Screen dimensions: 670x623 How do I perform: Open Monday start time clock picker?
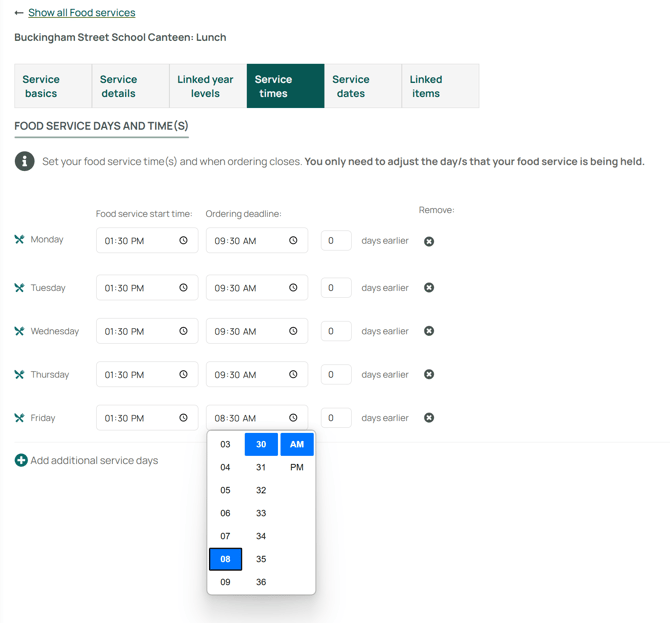point(183,241)
